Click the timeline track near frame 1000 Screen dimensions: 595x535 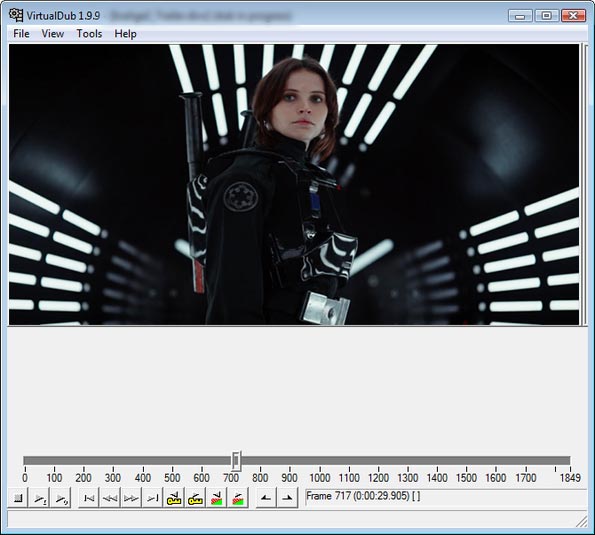click(320, 461)
